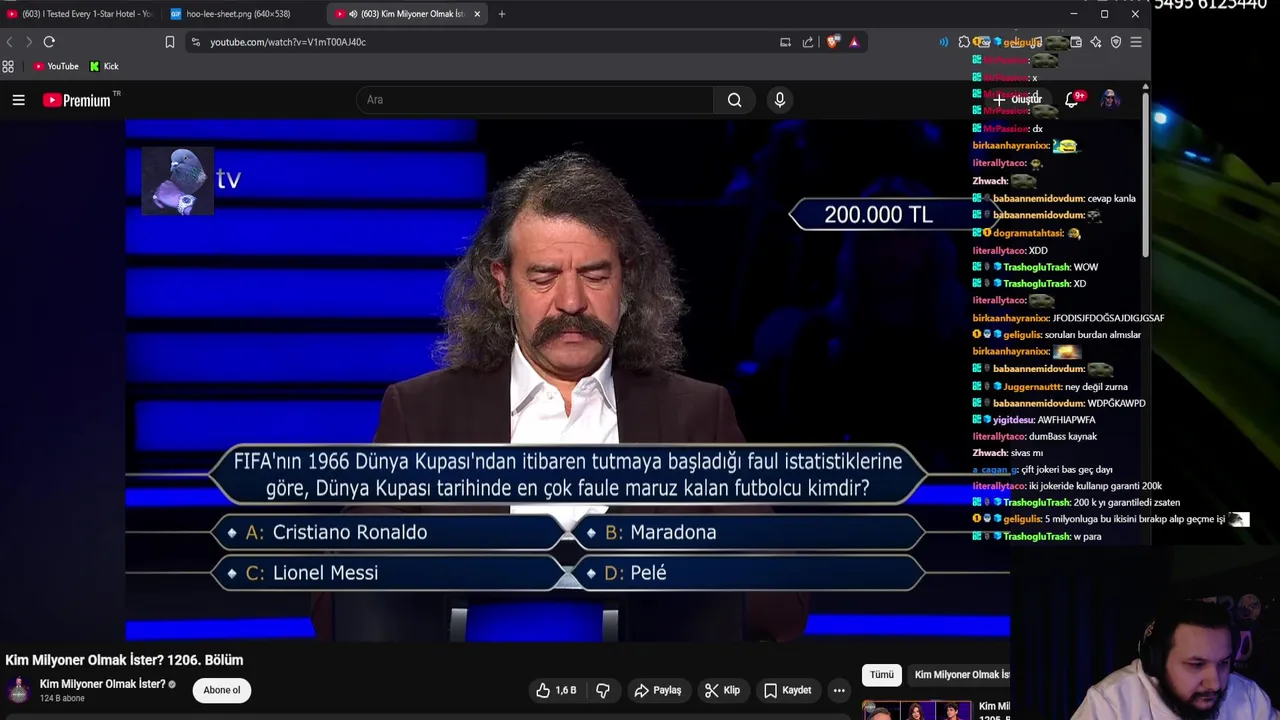Open a new browser tab
The height and width of the screenshot is (720, 1280).
[502, 14]
